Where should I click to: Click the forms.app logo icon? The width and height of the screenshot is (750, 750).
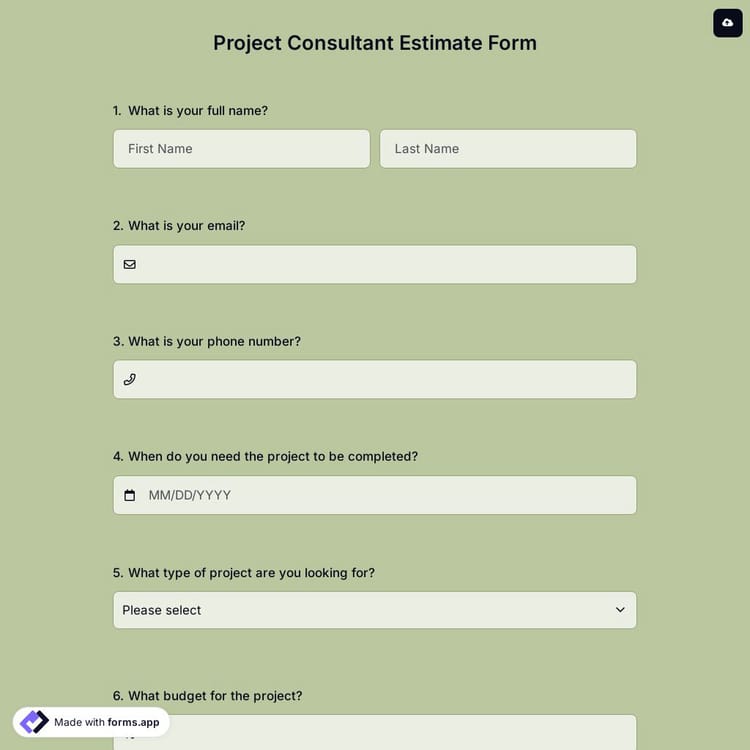point(34,722)
